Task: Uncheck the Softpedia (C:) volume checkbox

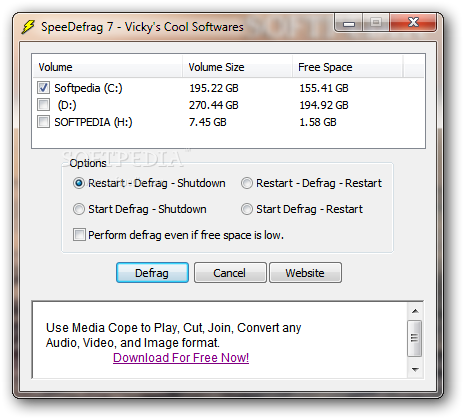Action: [43, 88]
